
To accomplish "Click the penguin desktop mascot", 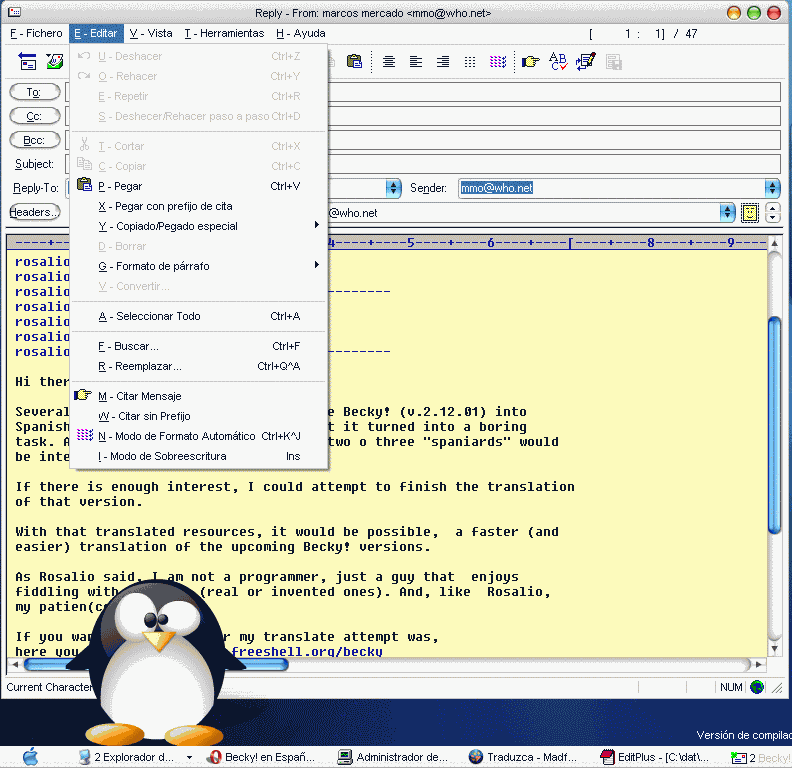I will coord(157,662).
